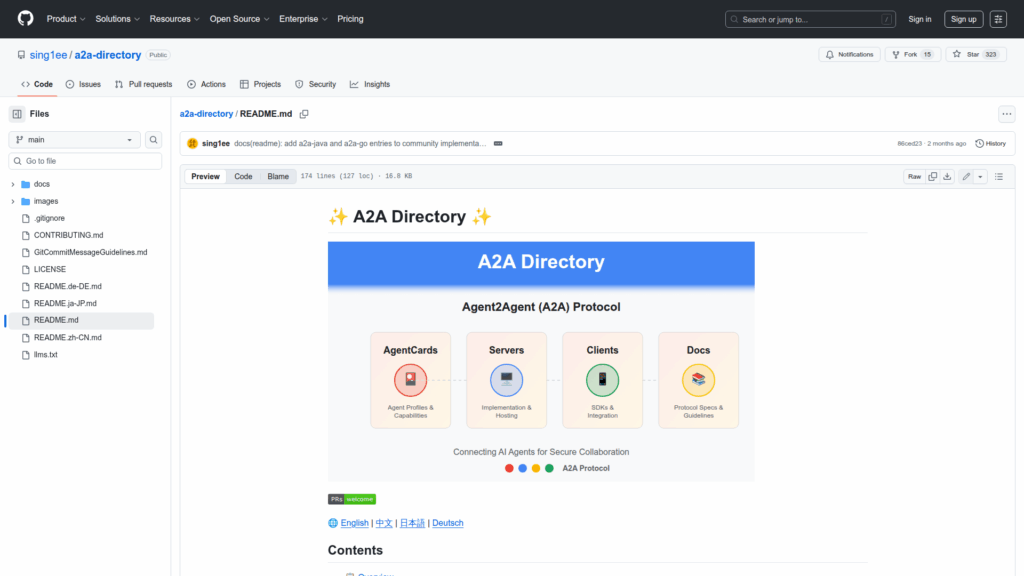This screenshot has height=576, width=1024.
Task: Click the pencil edit file icon
Action: pyautogui.click(x=965, y=176)
